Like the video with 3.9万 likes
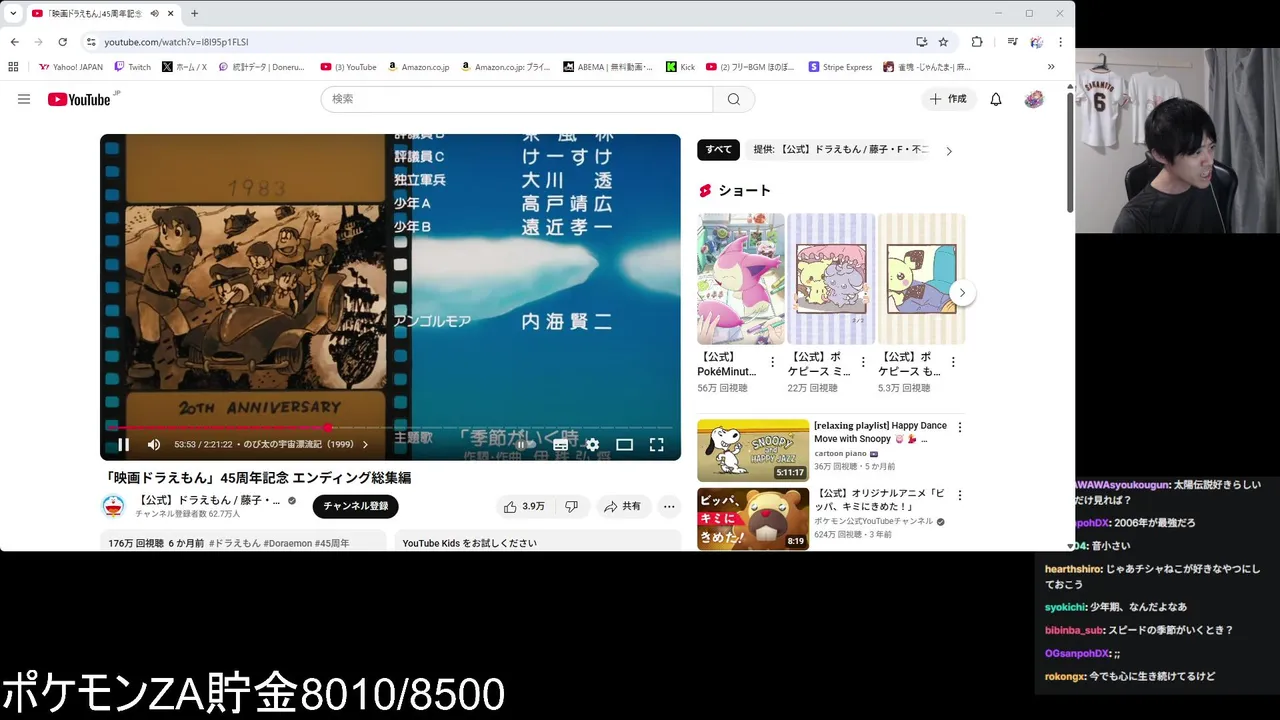Viewport: 1280px width, 720px height. coord(524,507)
